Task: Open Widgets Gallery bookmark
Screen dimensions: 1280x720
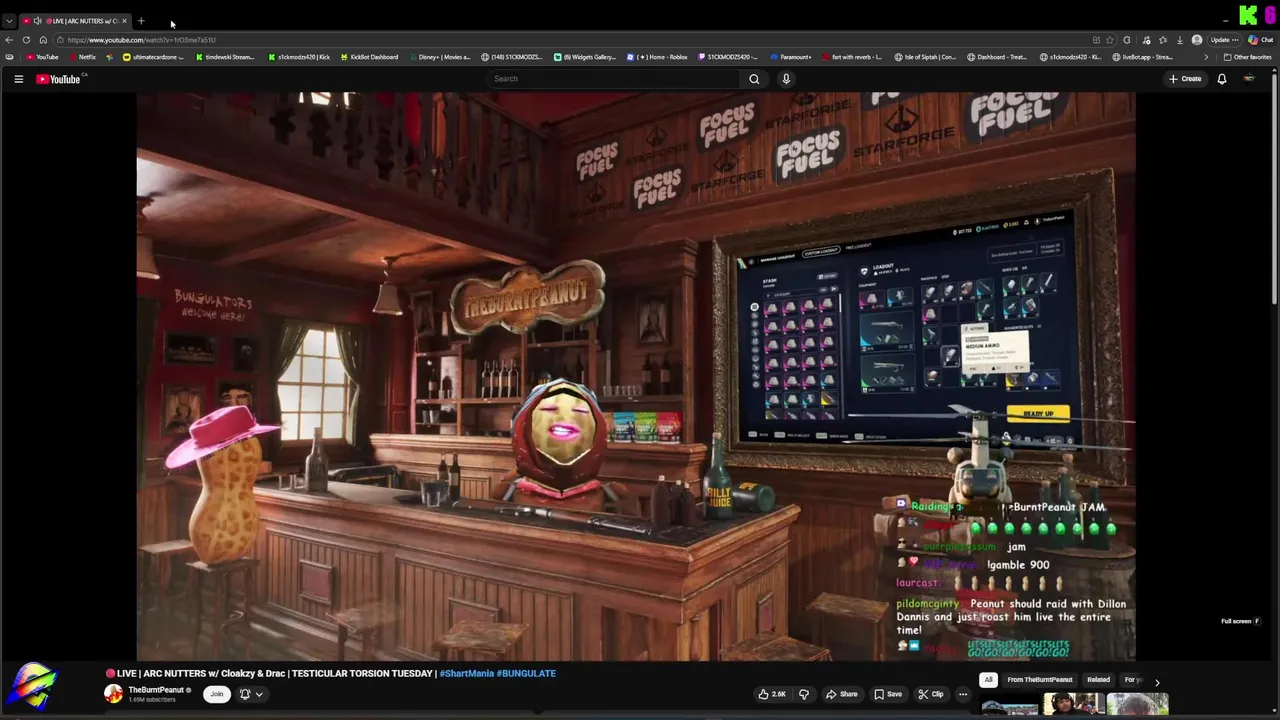Action: 585,57
